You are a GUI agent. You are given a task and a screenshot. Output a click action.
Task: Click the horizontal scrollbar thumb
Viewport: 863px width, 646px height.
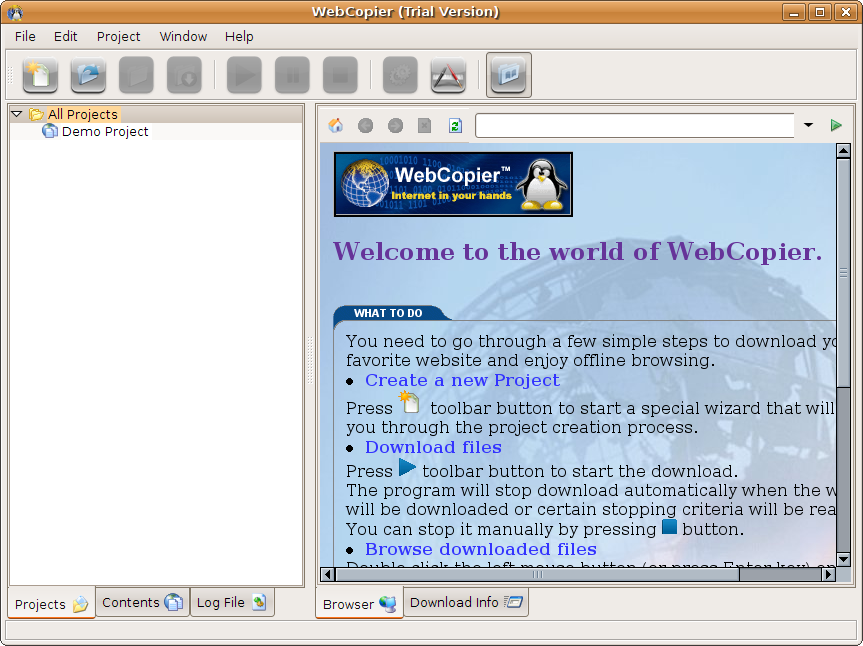point(537,574)
